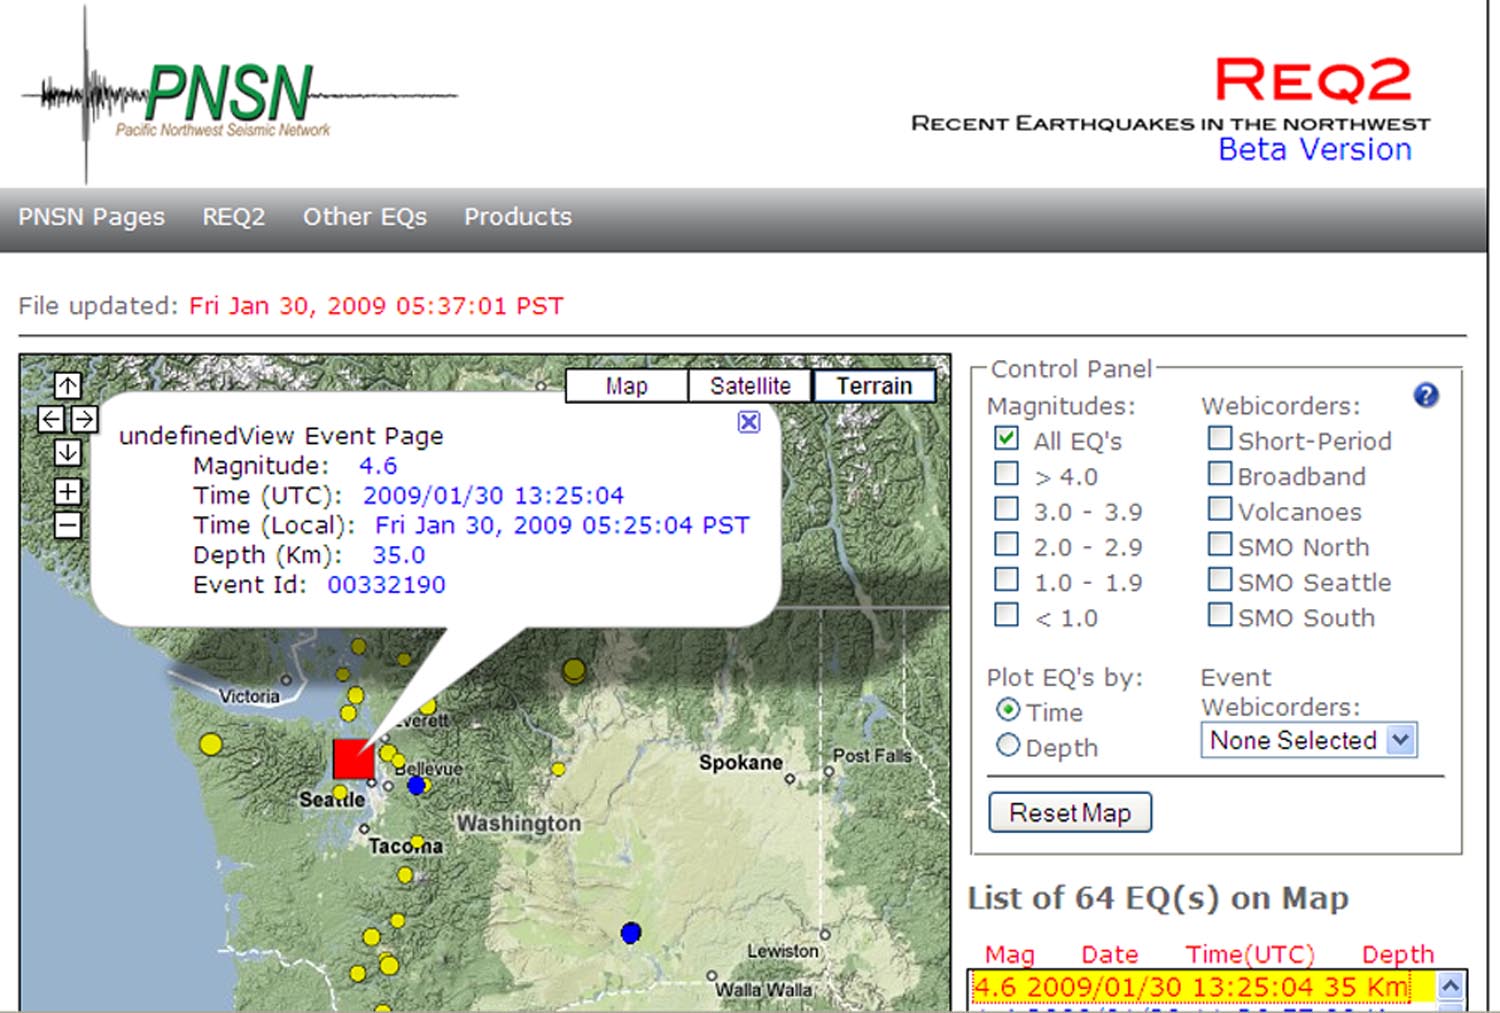This screenshot has height=1013, width=1500.
Task: Open the Other EQs menu
Action: point(365,217)
